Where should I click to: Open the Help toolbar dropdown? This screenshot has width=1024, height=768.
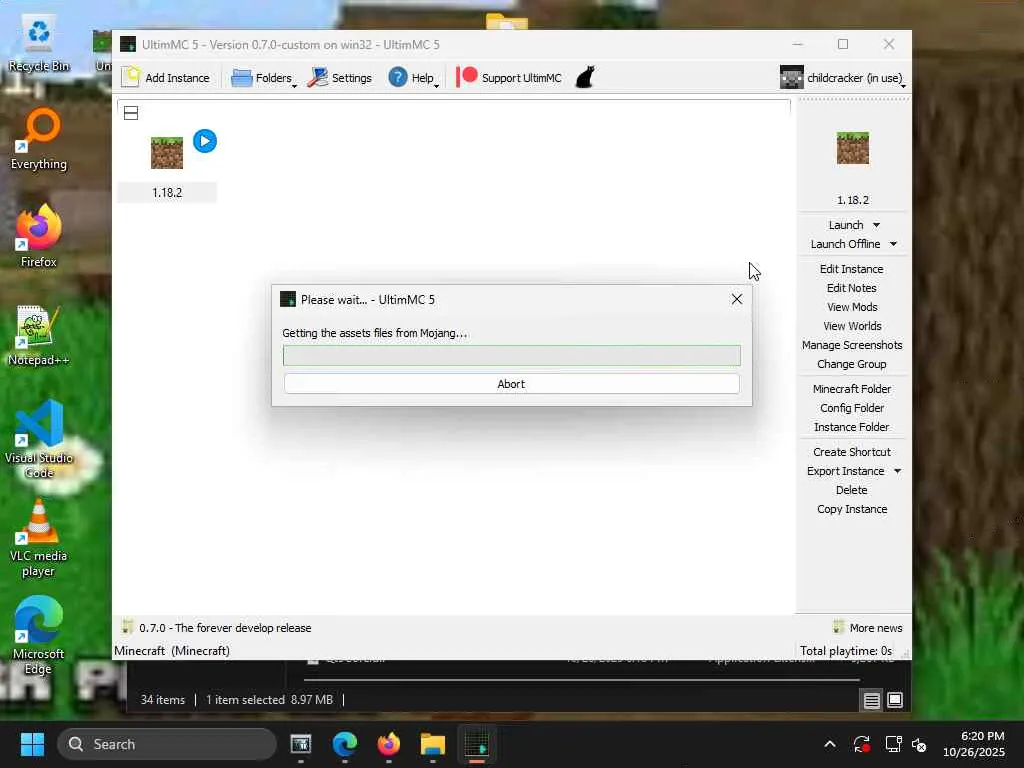click(x=413, y=78)
